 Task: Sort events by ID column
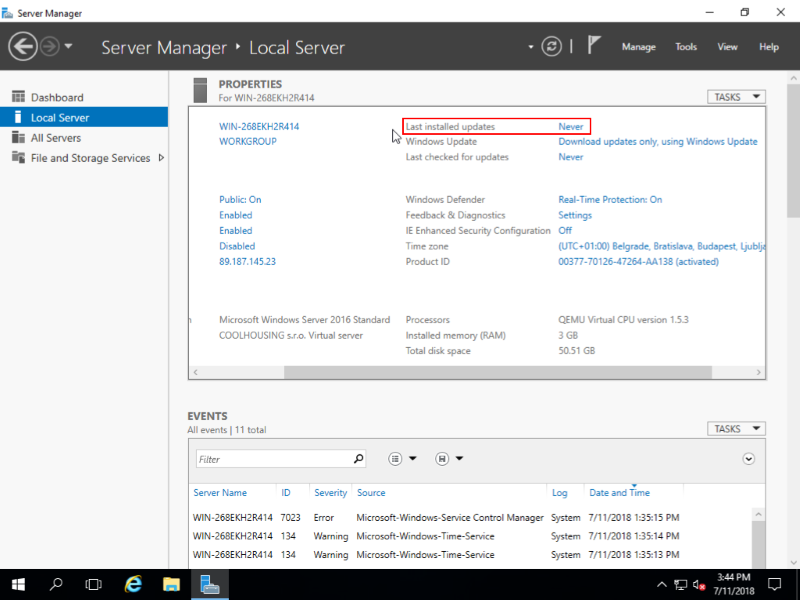[x=286, y=492]
